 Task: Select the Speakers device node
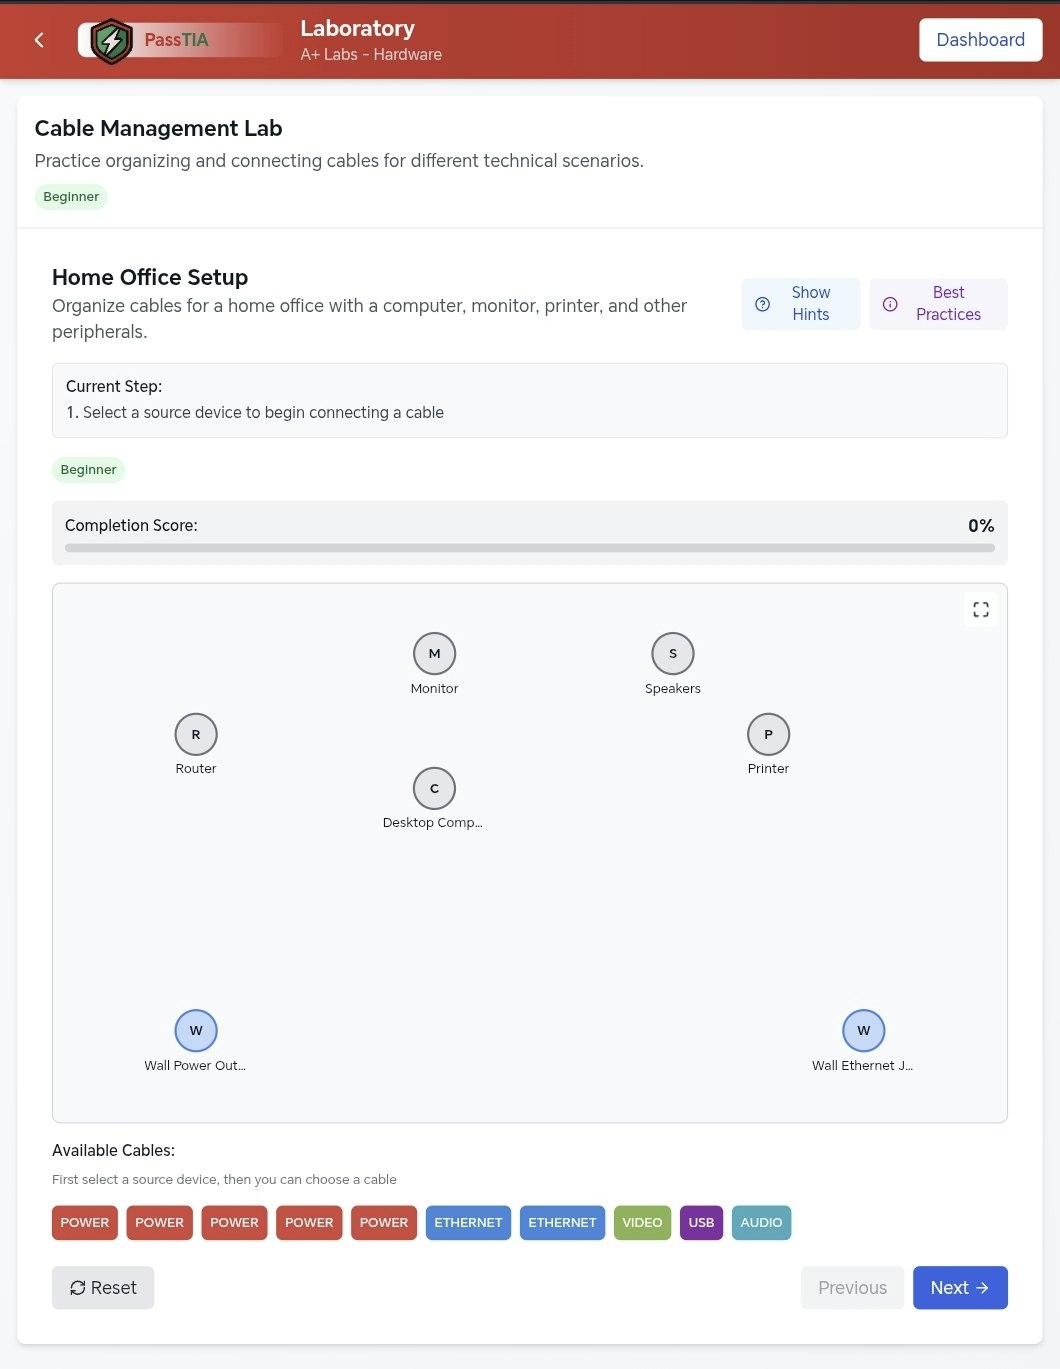[673, 654]
